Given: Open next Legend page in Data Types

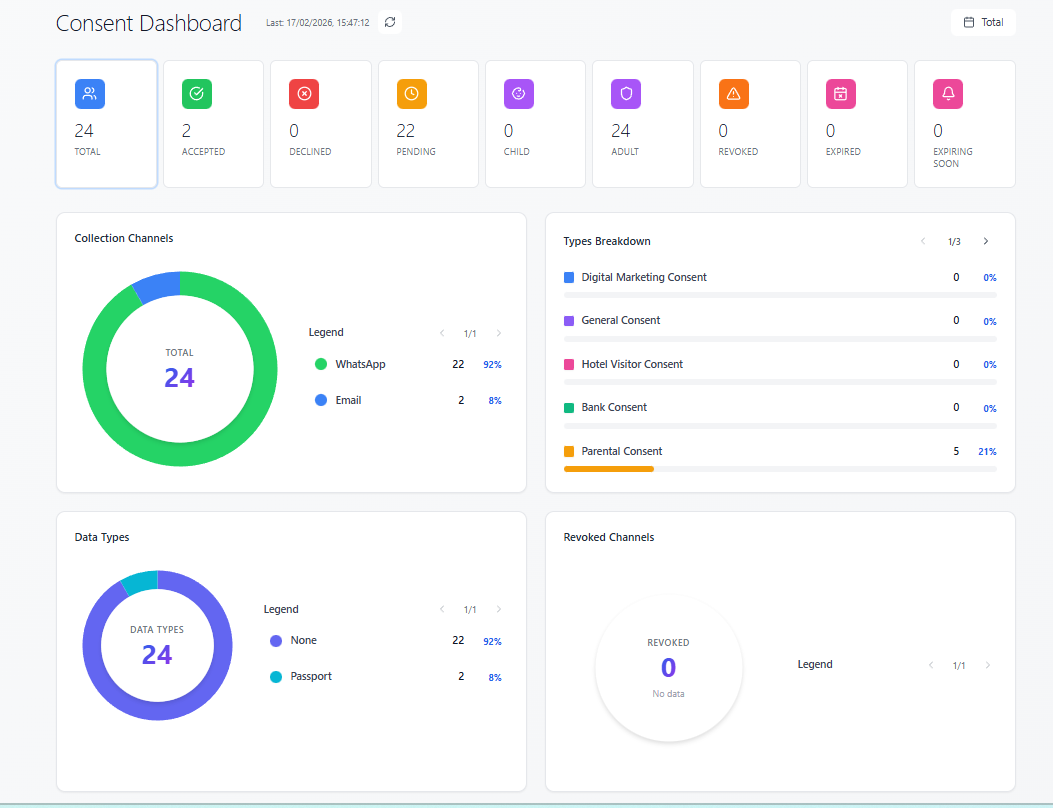Looking at the screenshot, I should point(498,609).
